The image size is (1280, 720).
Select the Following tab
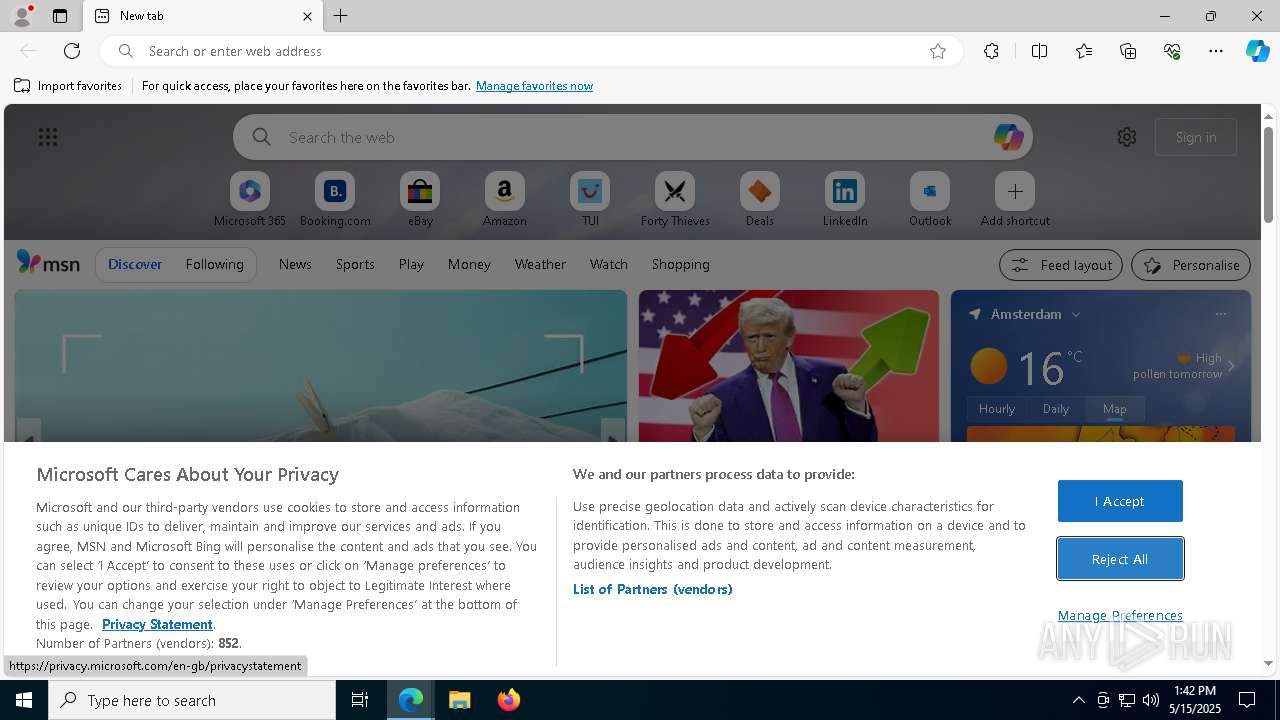(214, 264)
